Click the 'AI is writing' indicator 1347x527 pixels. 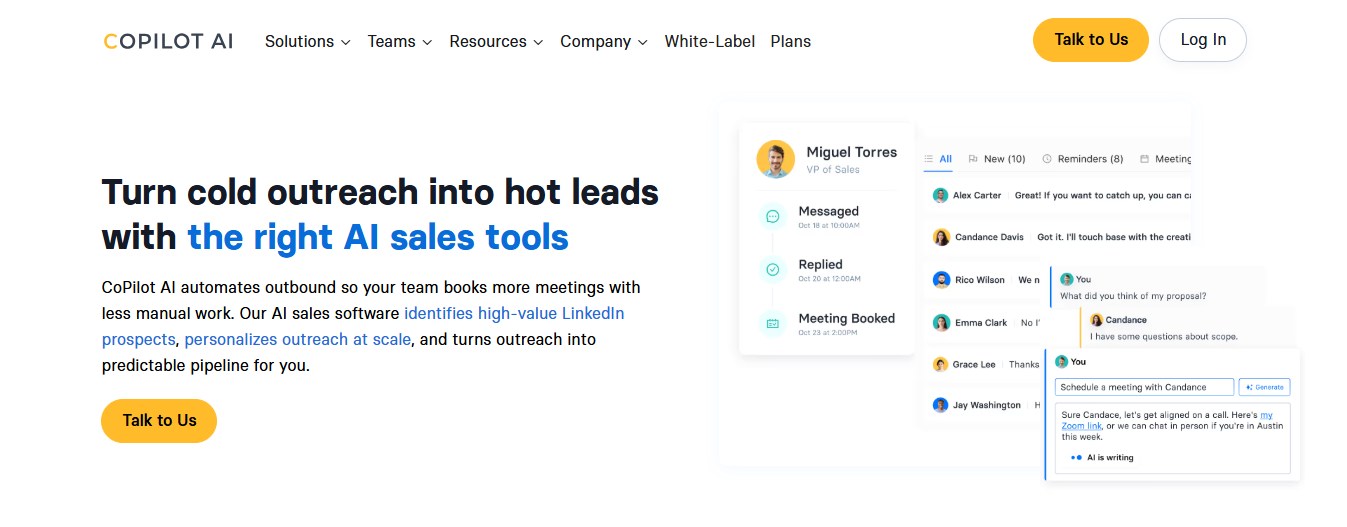point(1102,457)
